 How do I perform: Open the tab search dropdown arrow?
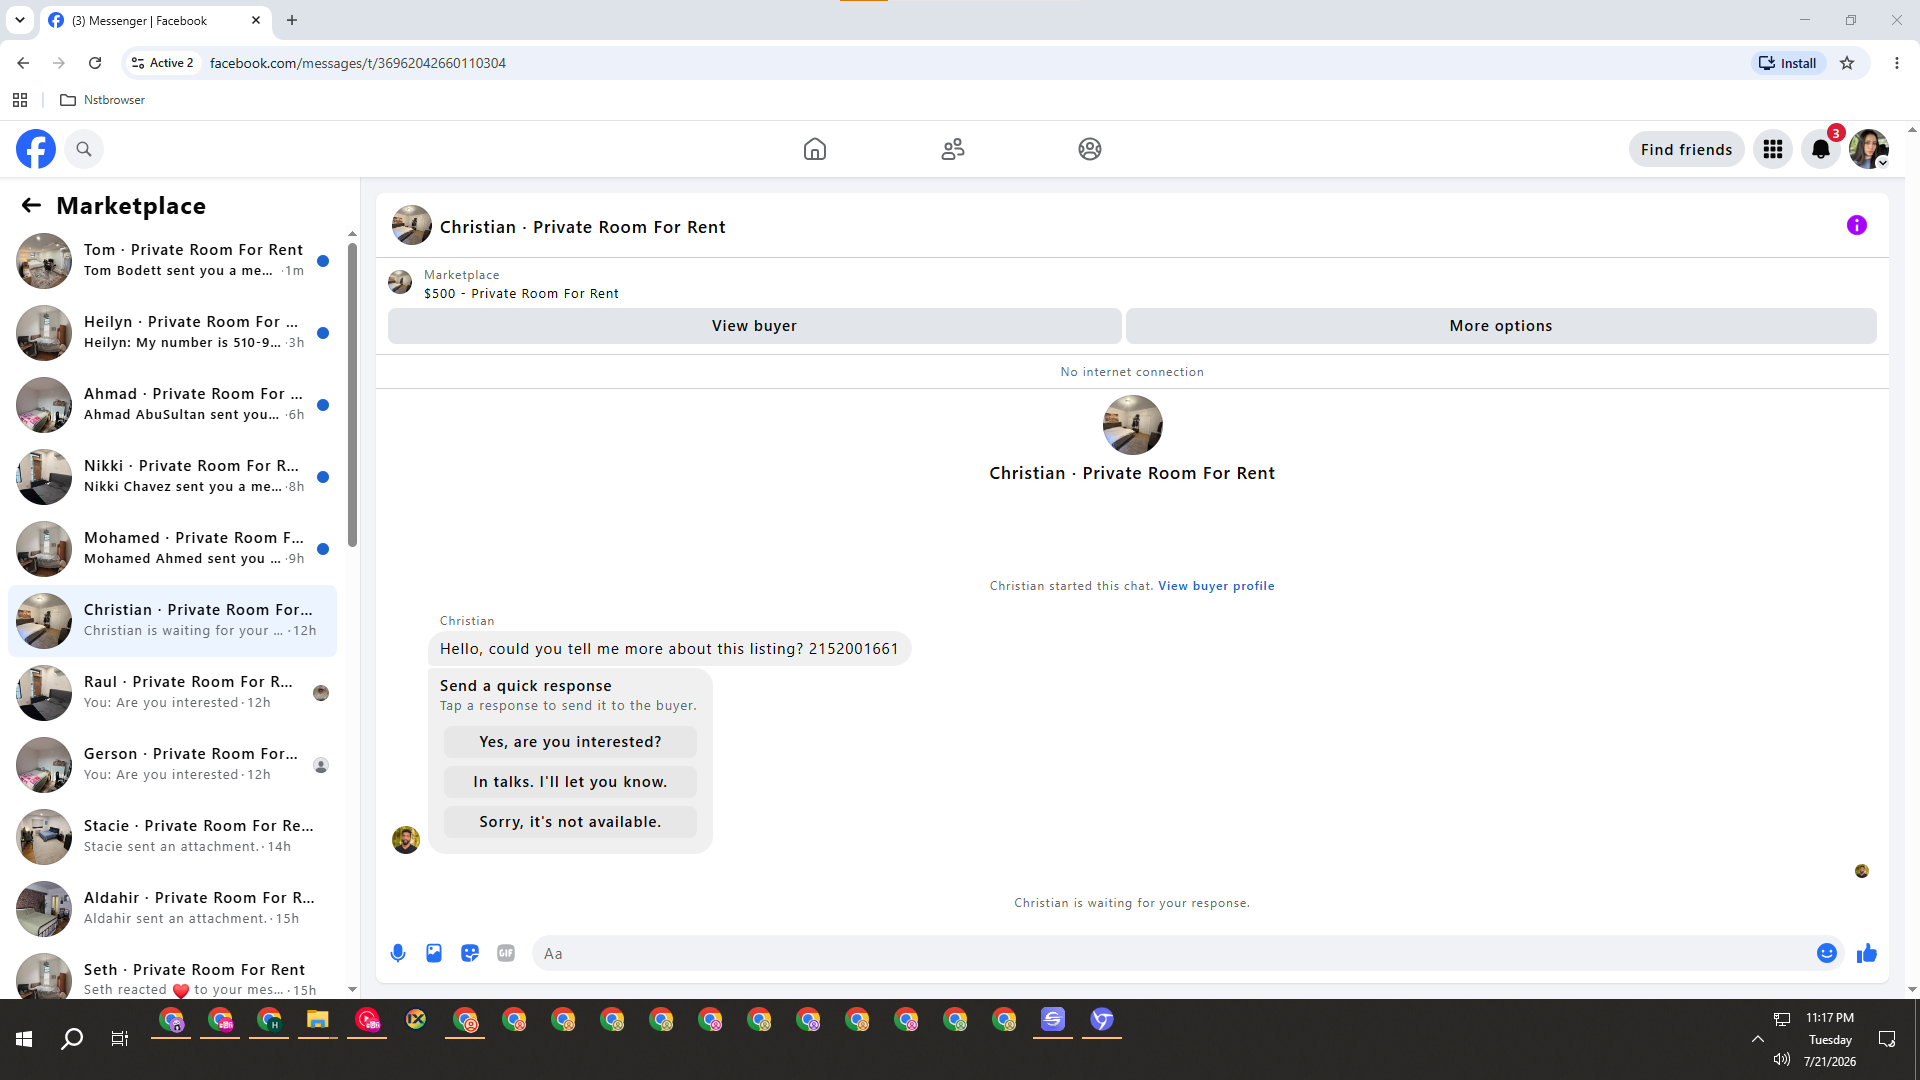[20, 20]
